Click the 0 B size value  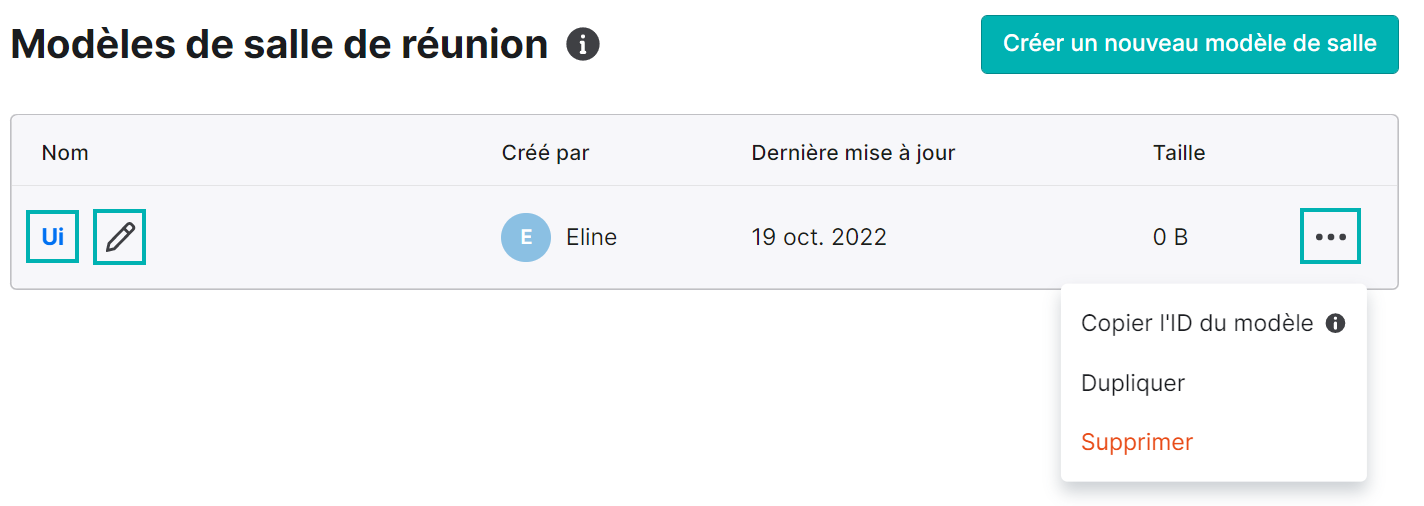(1170, 237)
